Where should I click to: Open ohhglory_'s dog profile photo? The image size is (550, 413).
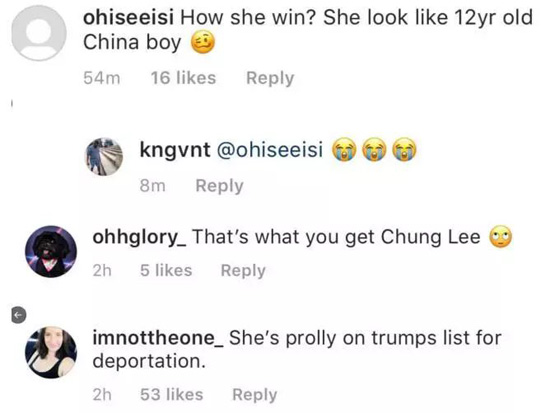click(x=51, y=252)
